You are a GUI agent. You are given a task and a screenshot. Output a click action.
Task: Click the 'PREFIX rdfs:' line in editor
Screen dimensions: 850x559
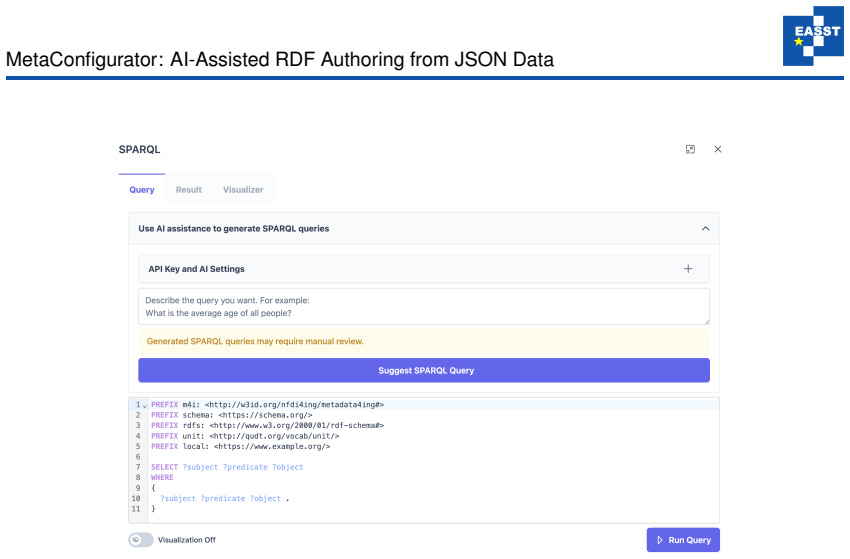click(267, 426)
